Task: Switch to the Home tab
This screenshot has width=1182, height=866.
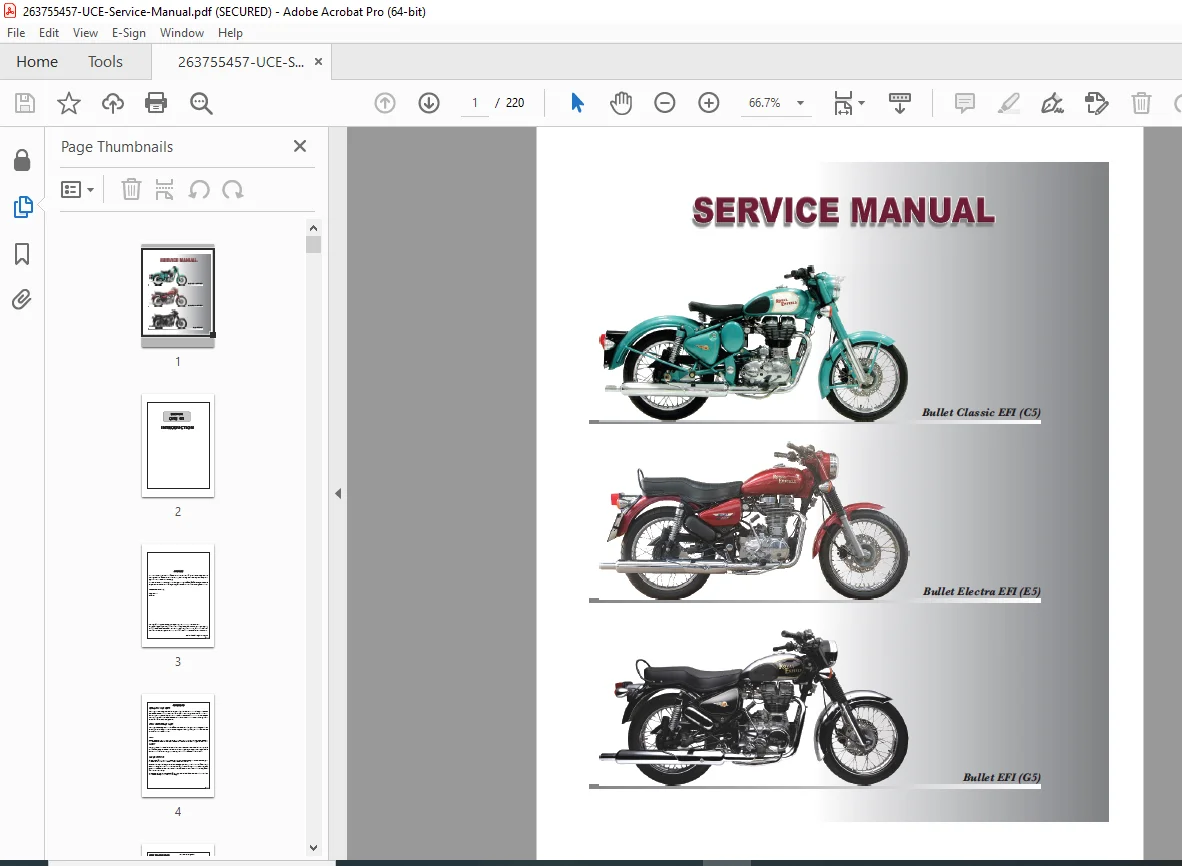Action: (37, 62)
